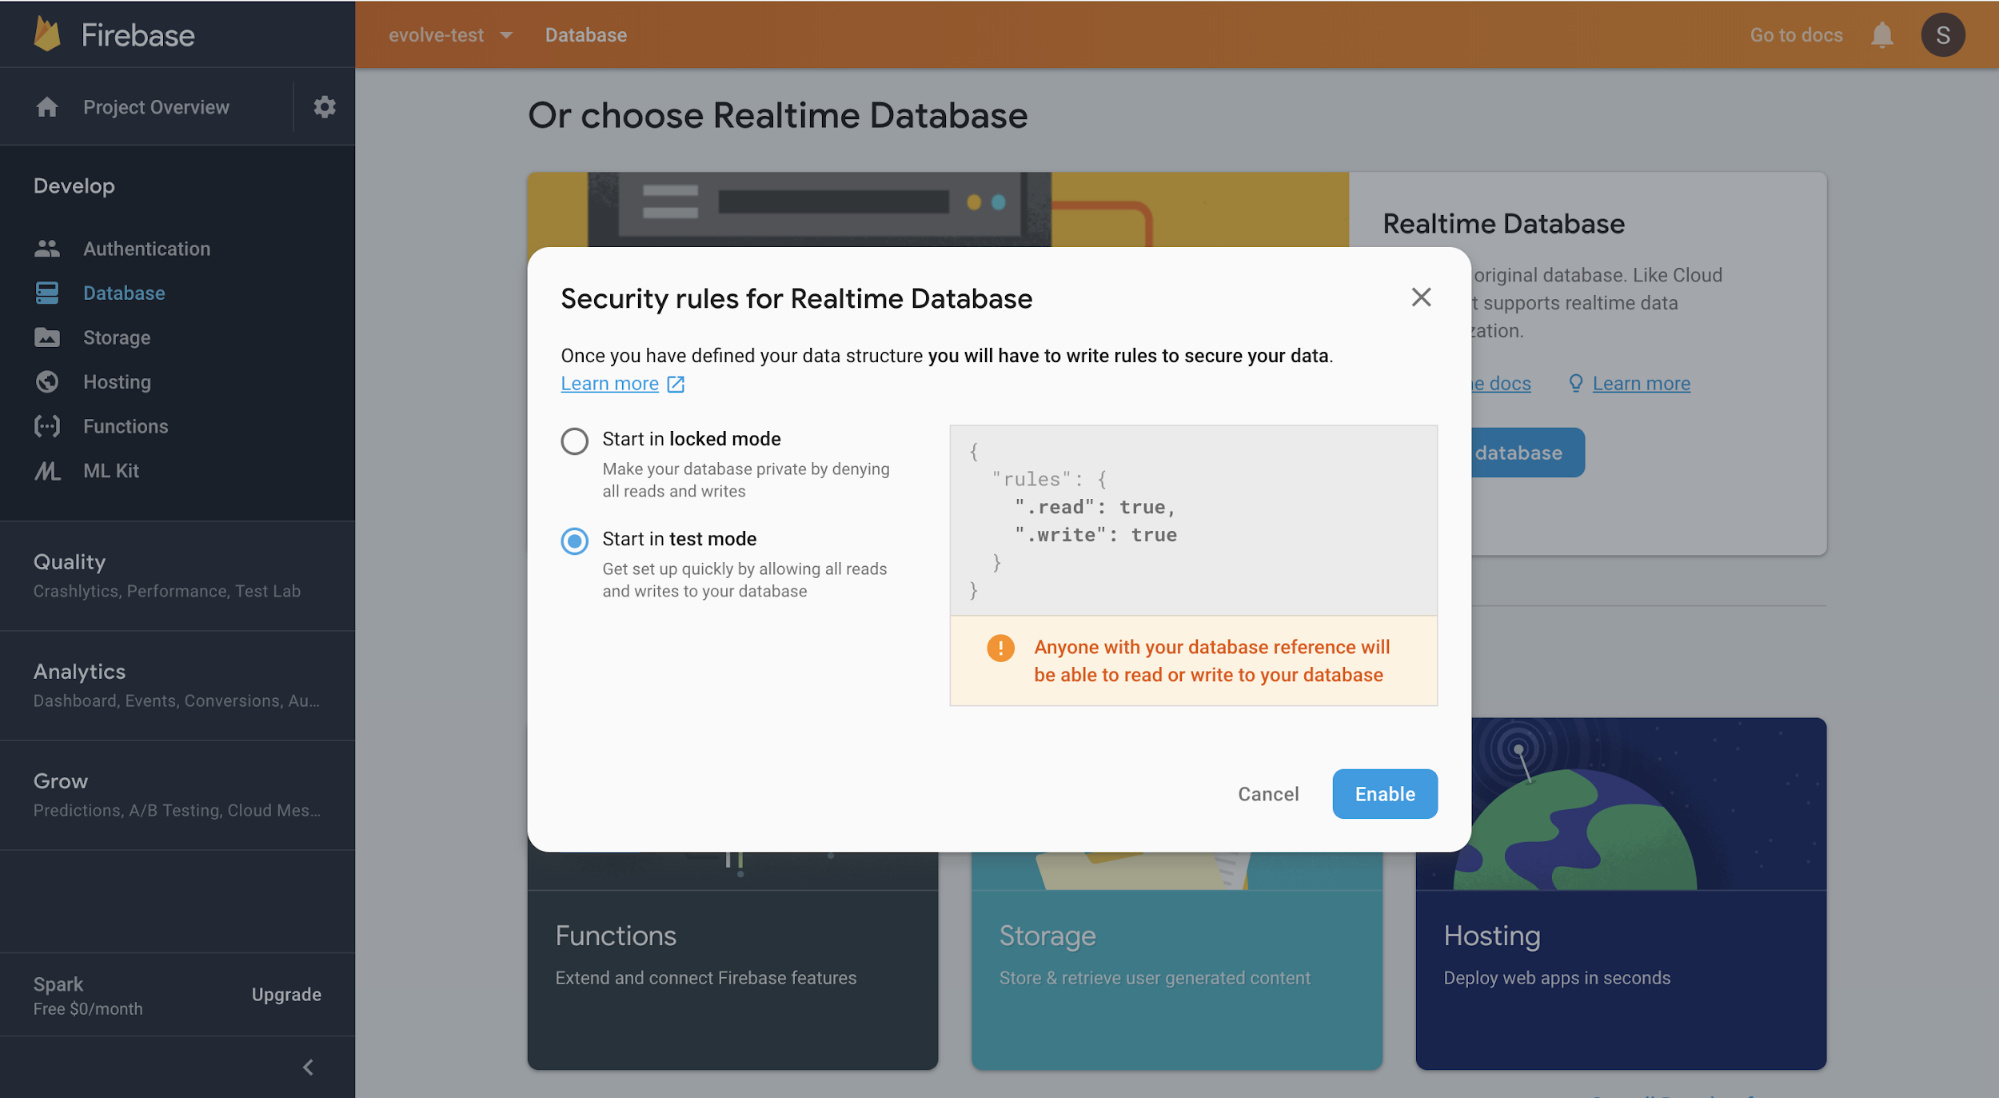Viewport: 1999px width, 1098px height.
Task: Click the Database sidebar icon
Action: (47, 292)
